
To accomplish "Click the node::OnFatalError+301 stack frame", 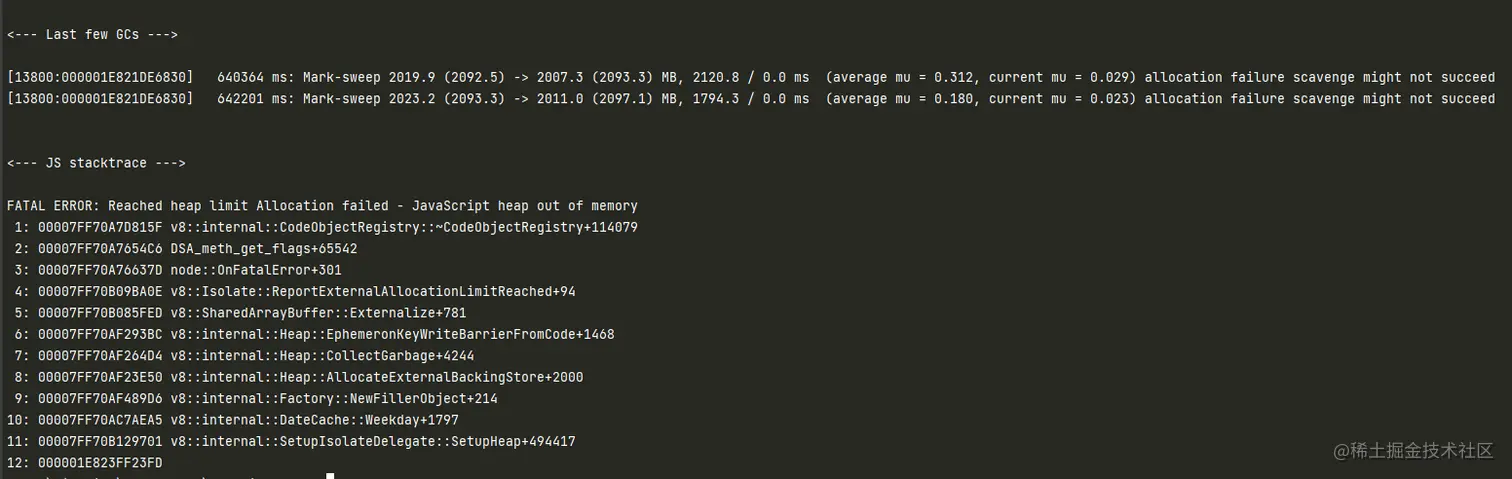I will tap(256, 270).
